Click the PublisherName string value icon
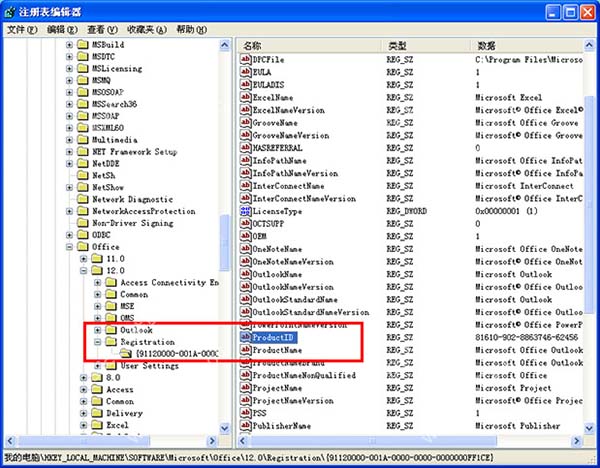This screenshot has width=600, height=468. point(245,425)
